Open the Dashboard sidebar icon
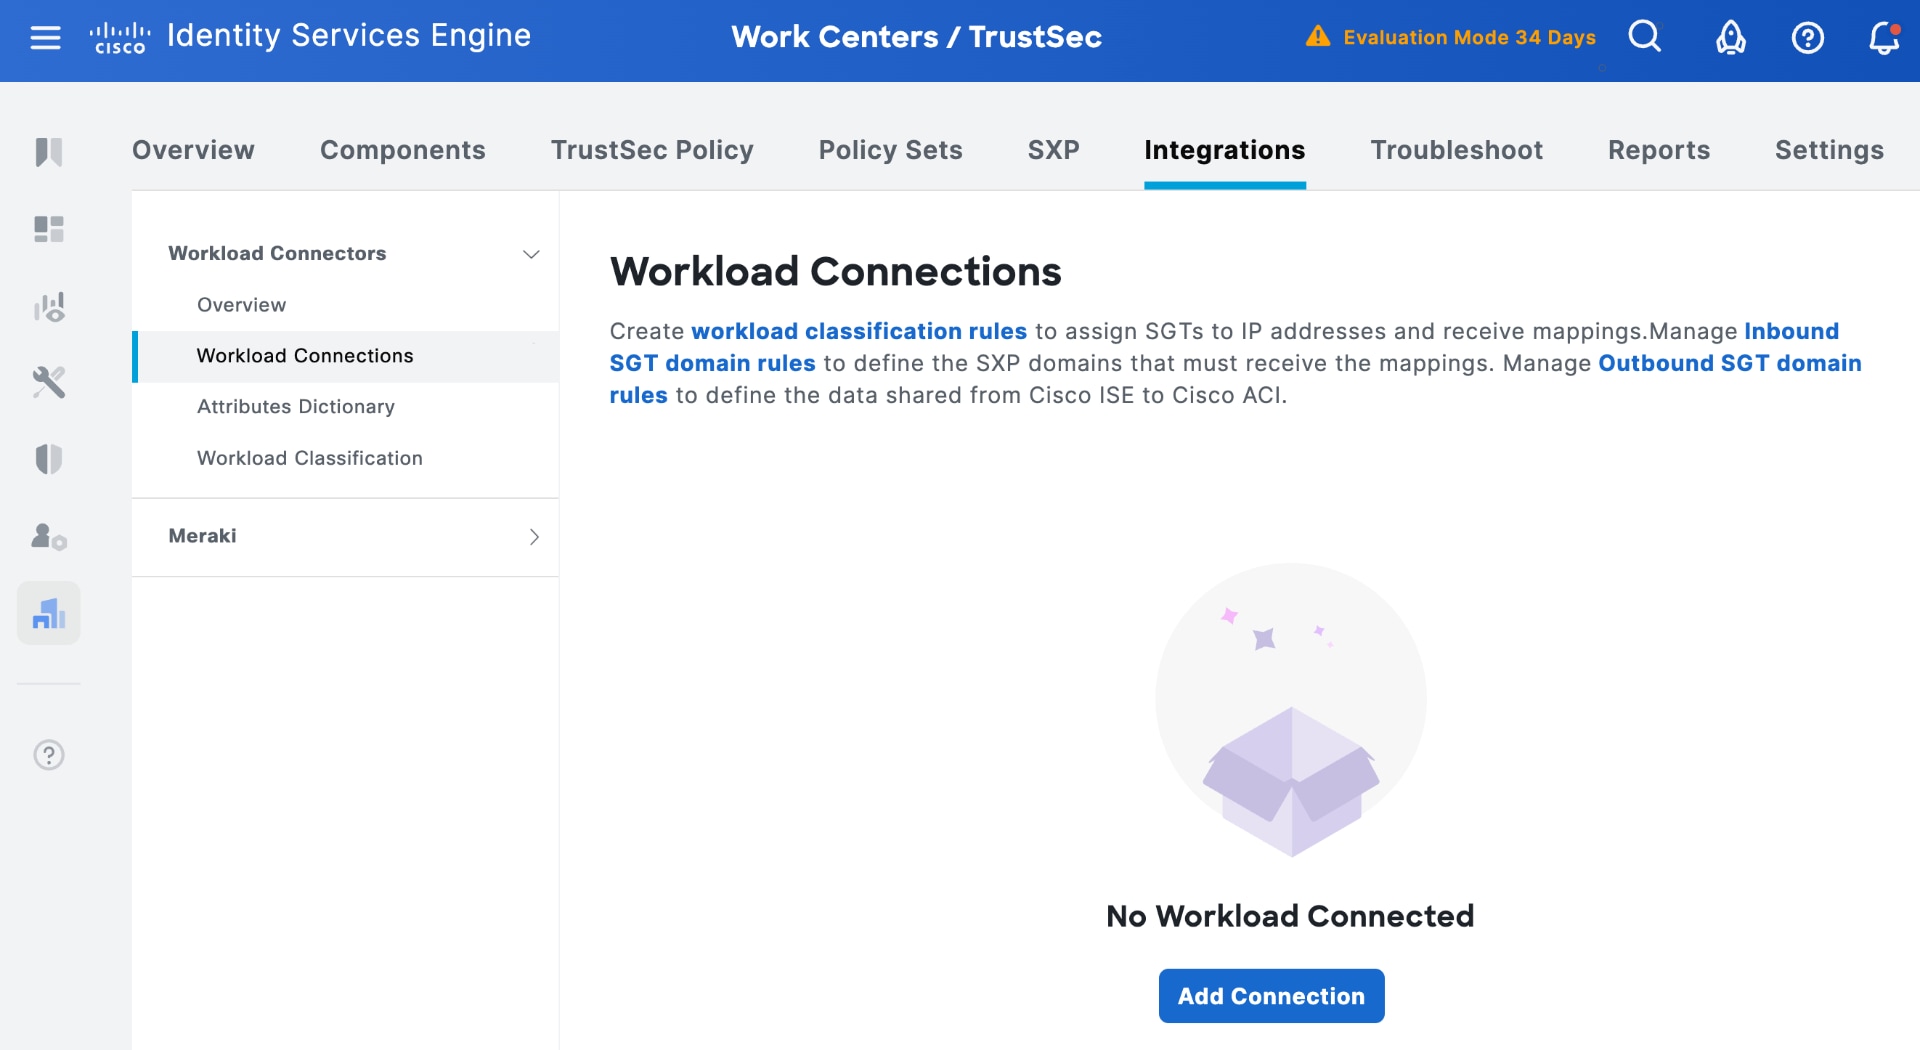This screenshot has width=1920, height=1050. [x=48, y=229]
